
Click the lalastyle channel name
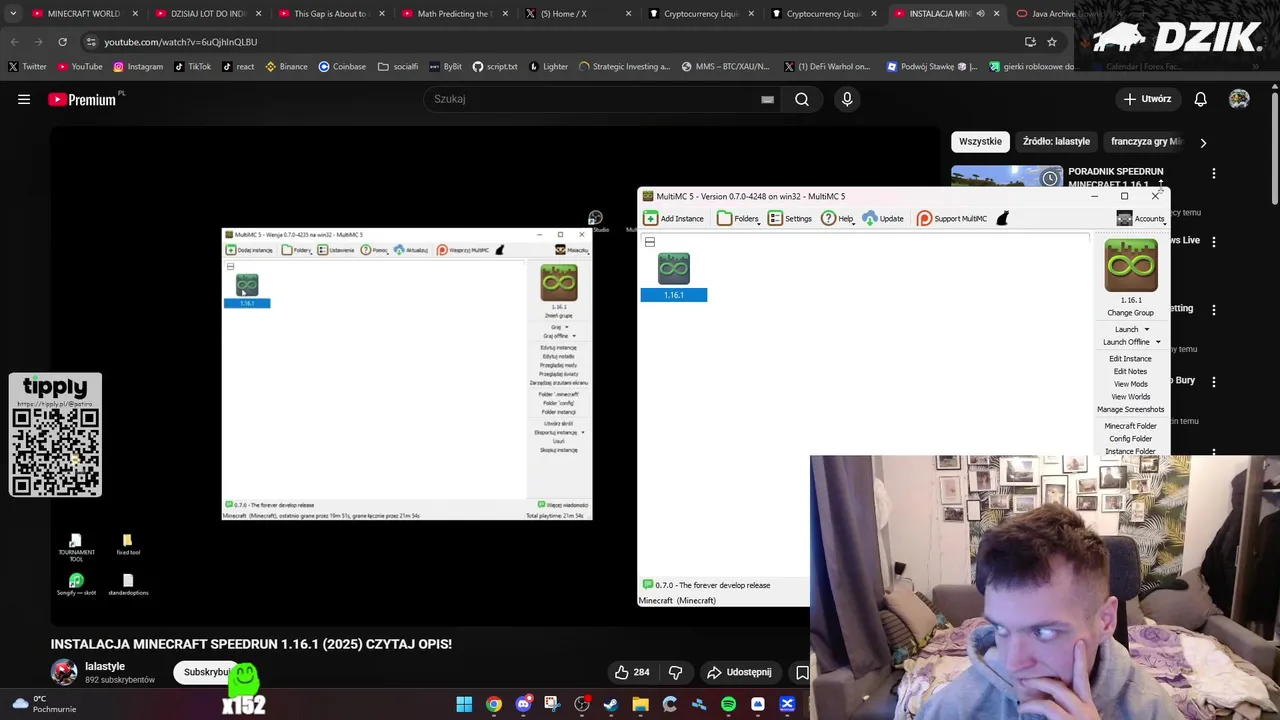pos(105,666)
